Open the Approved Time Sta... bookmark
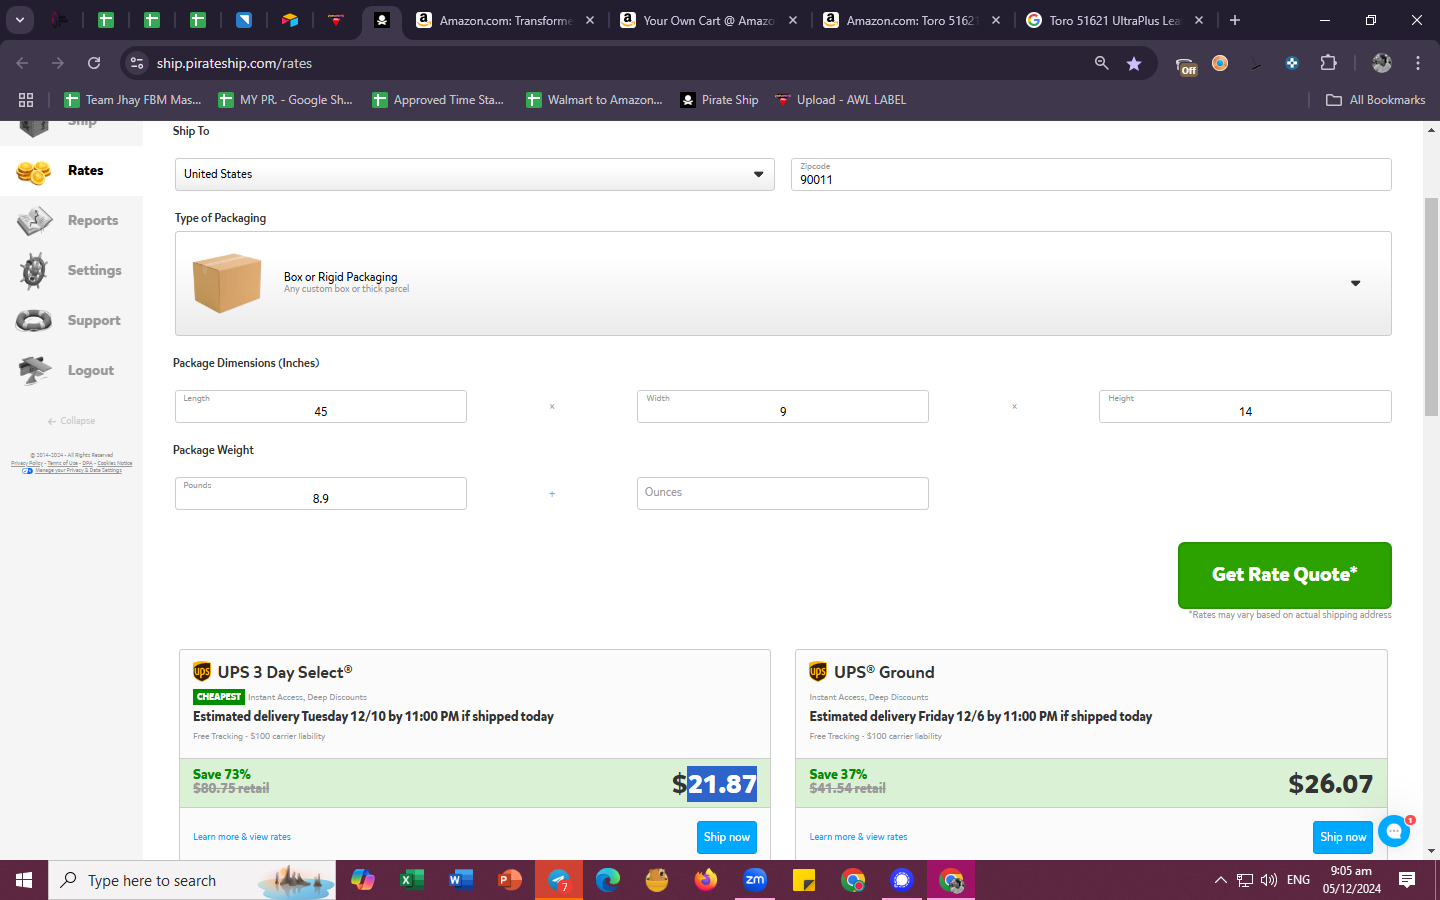Image resolution: width=1440 pixels, height=900 pixels. click(437, 100)
